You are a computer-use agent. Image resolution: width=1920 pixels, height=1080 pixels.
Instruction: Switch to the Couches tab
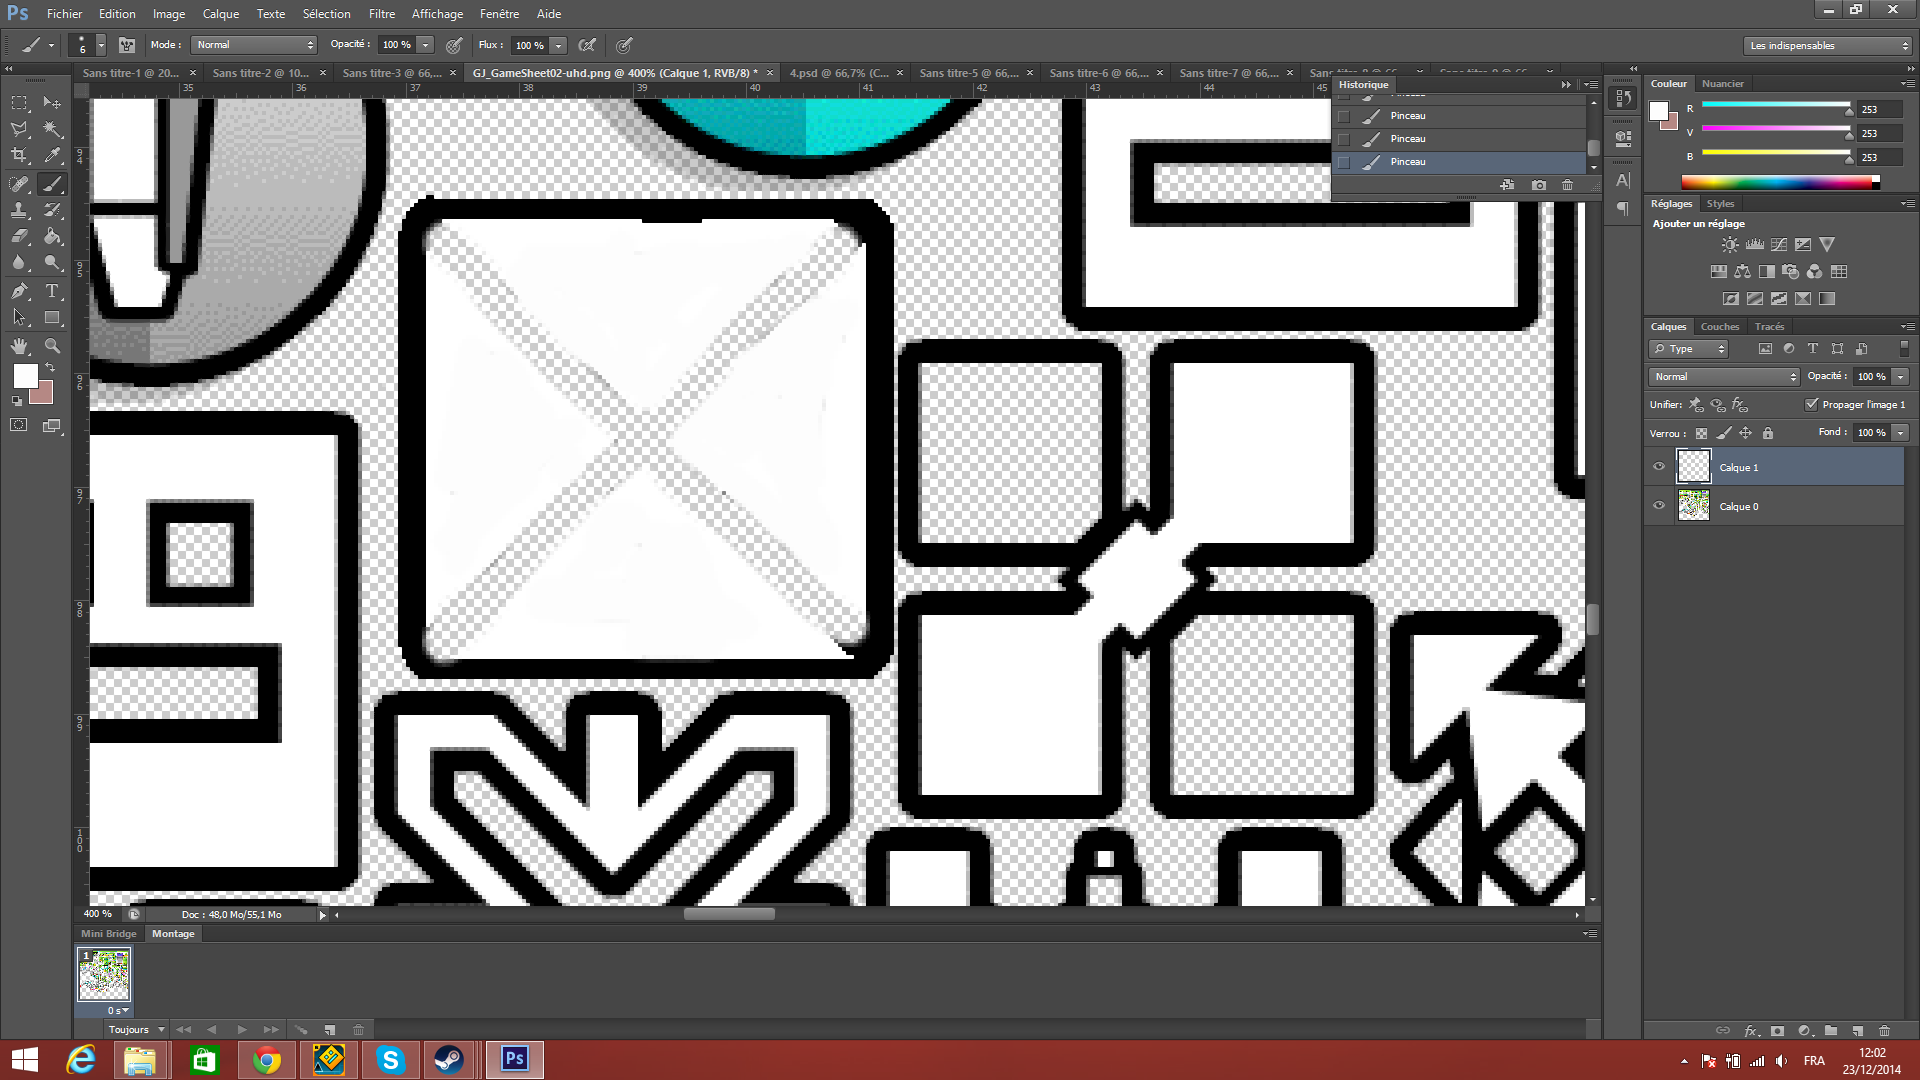click(x=1719, y=327)
